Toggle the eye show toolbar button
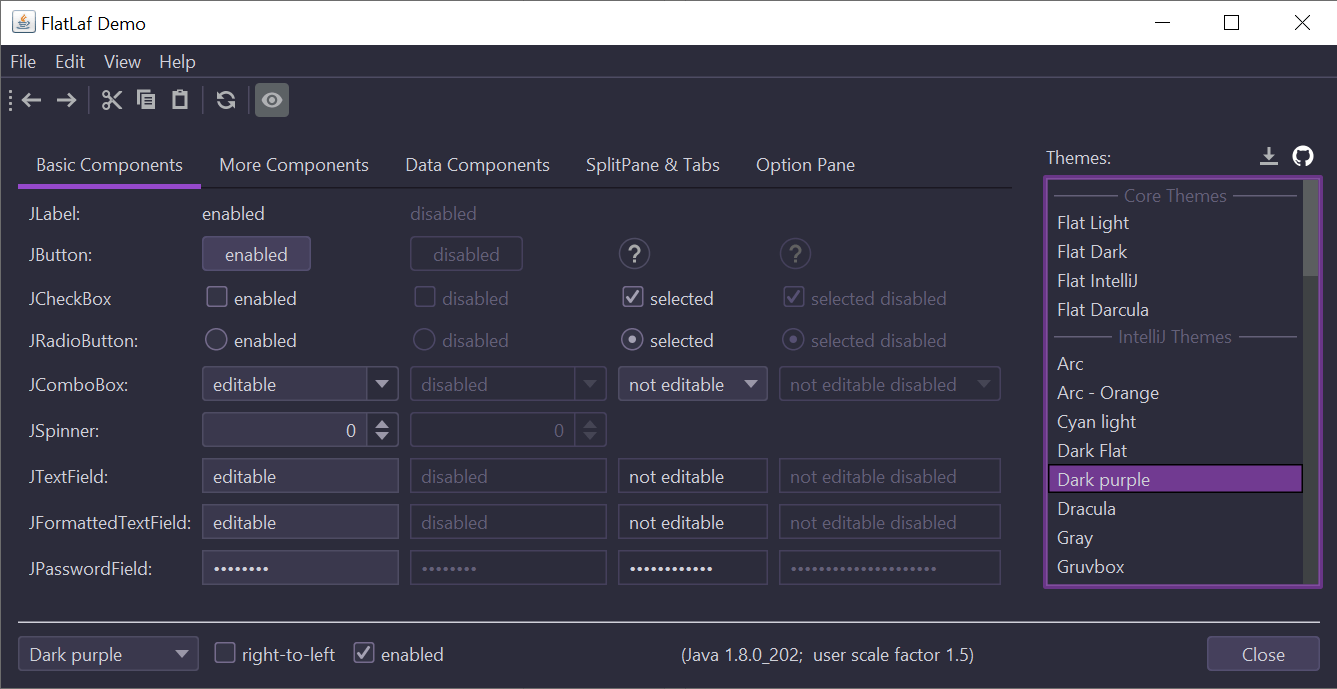Screen dimensions: 1337x689 [x=272, y=100]
